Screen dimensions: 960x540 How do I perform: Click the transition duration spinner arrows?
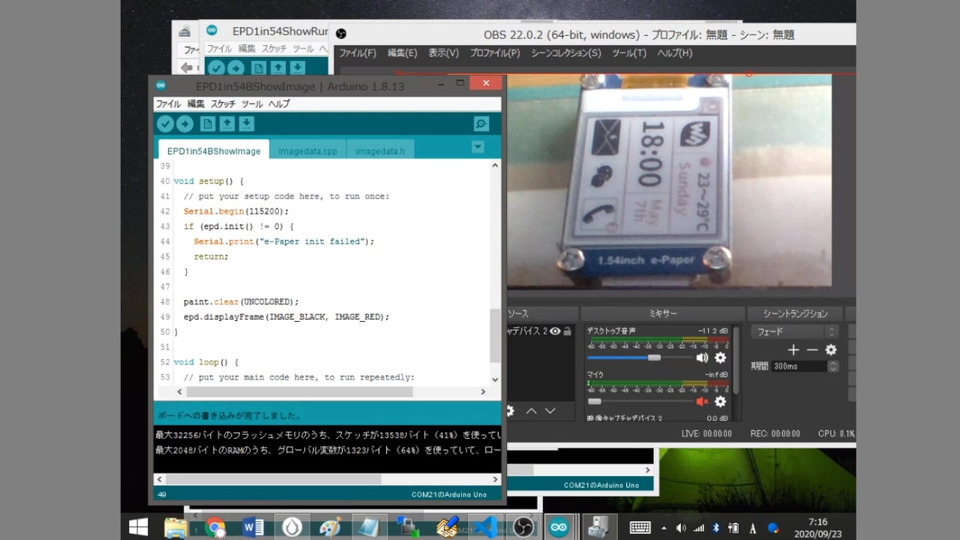(833, 366)
